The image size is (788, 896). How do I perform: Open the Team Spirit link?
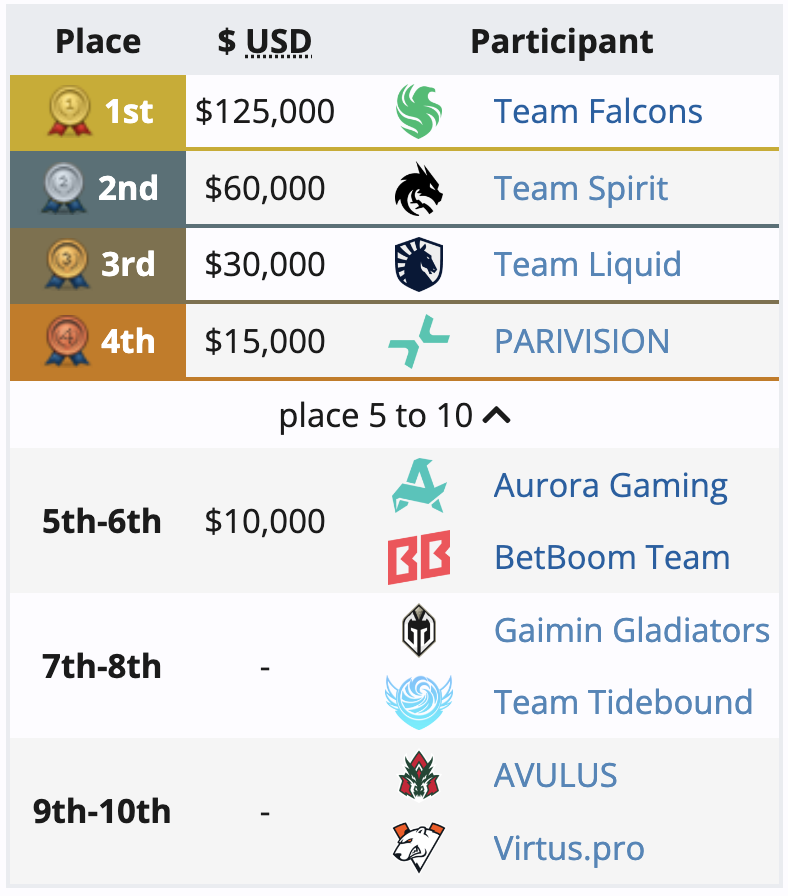tap(581, 189)
